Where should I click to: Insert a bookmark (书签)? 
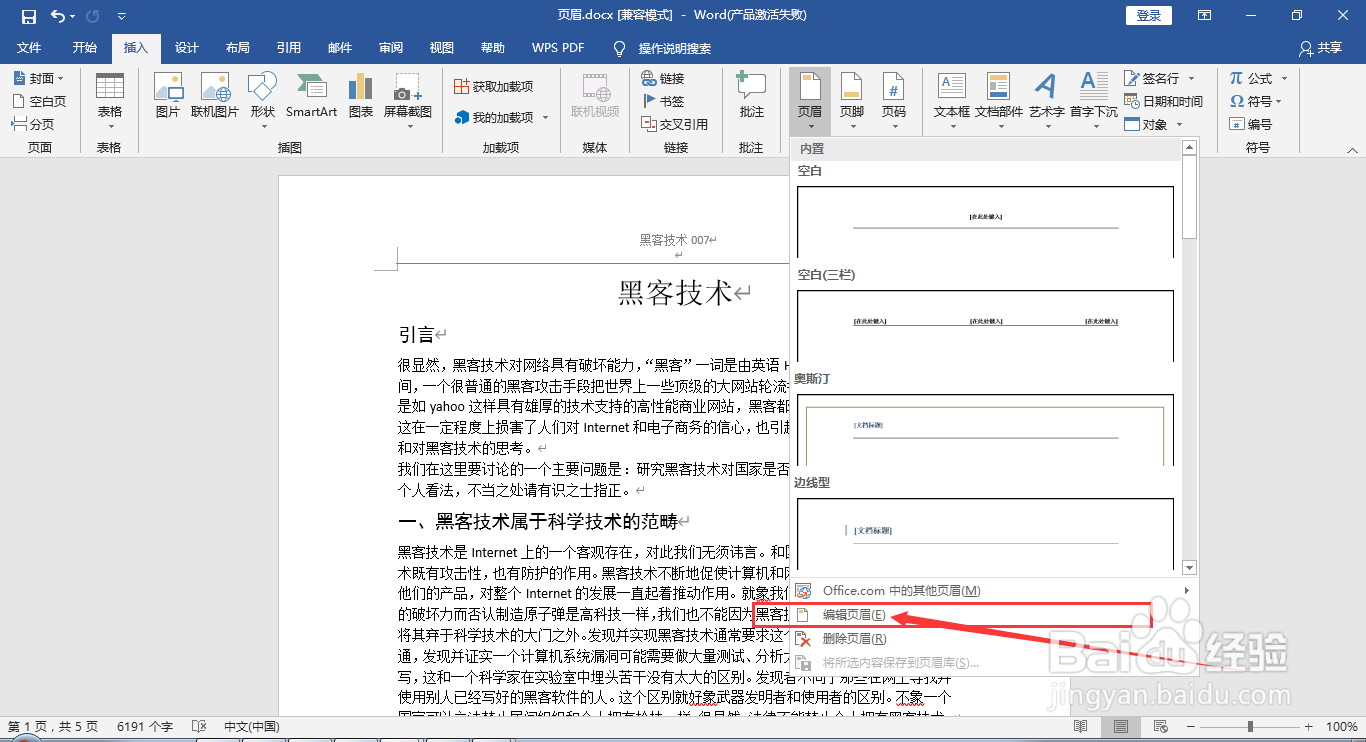[663, 101]
